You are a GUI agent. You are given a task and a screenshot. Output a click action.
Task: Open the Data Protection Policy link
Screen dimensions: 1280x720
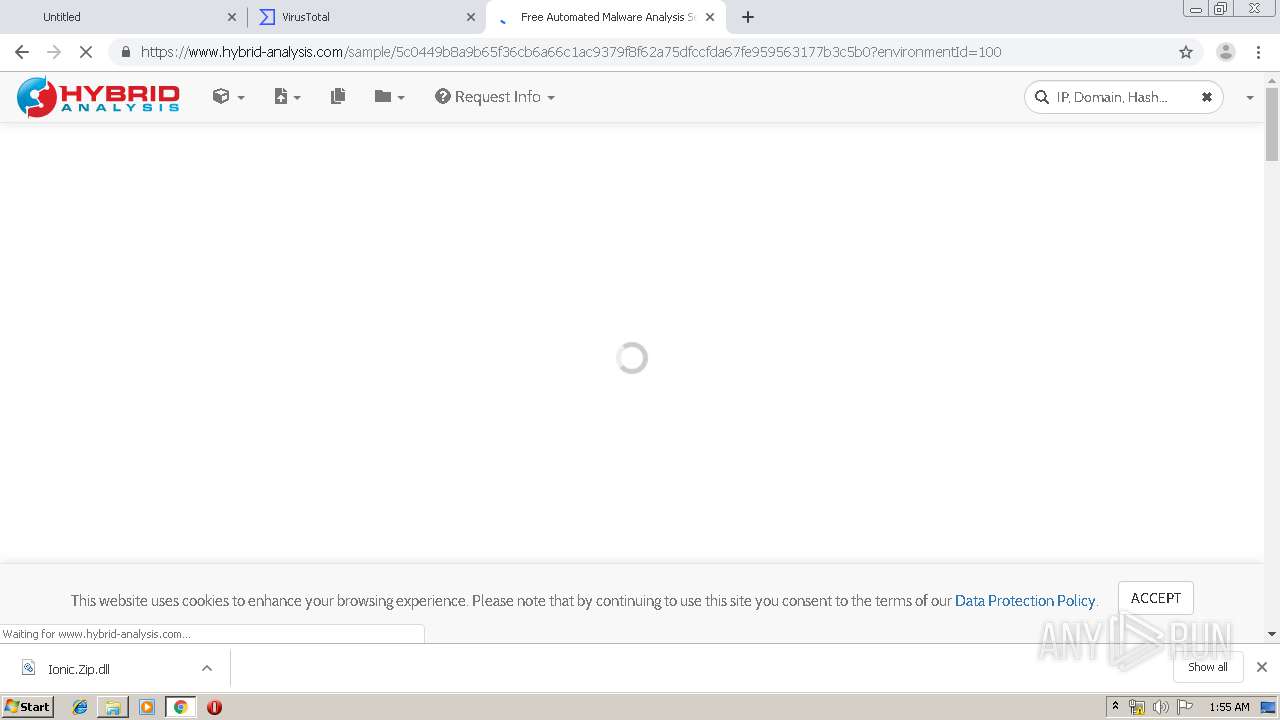pos(1025,601)
